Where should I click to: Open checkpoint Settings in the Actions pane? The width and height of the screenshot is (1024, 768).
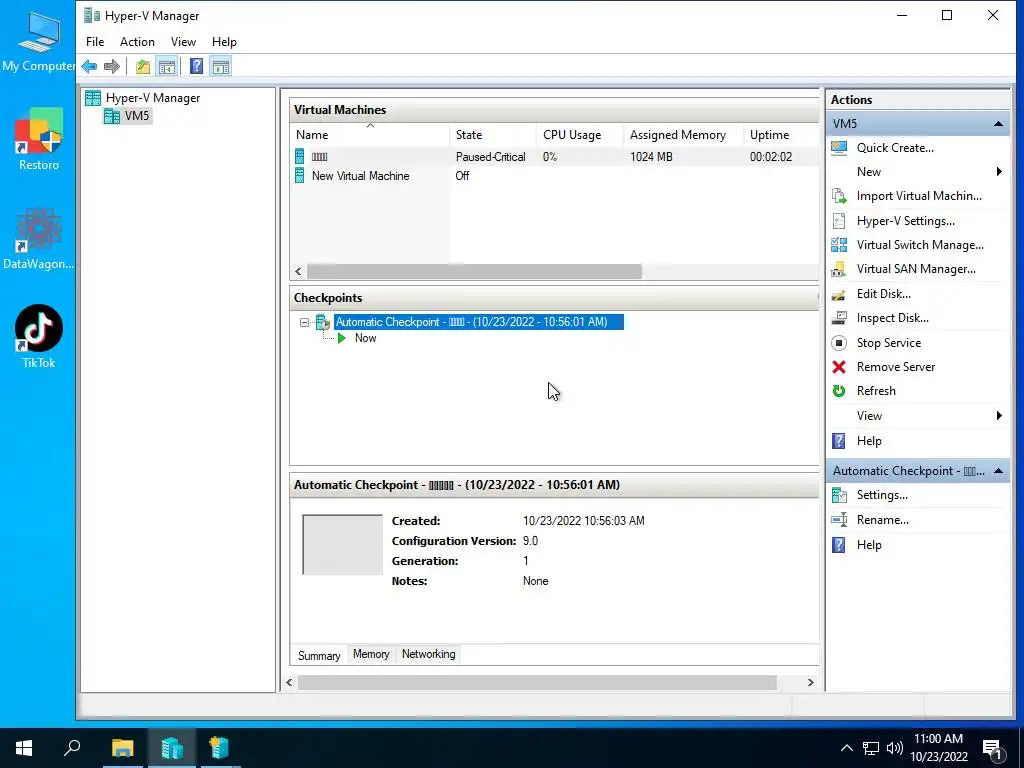882,495
